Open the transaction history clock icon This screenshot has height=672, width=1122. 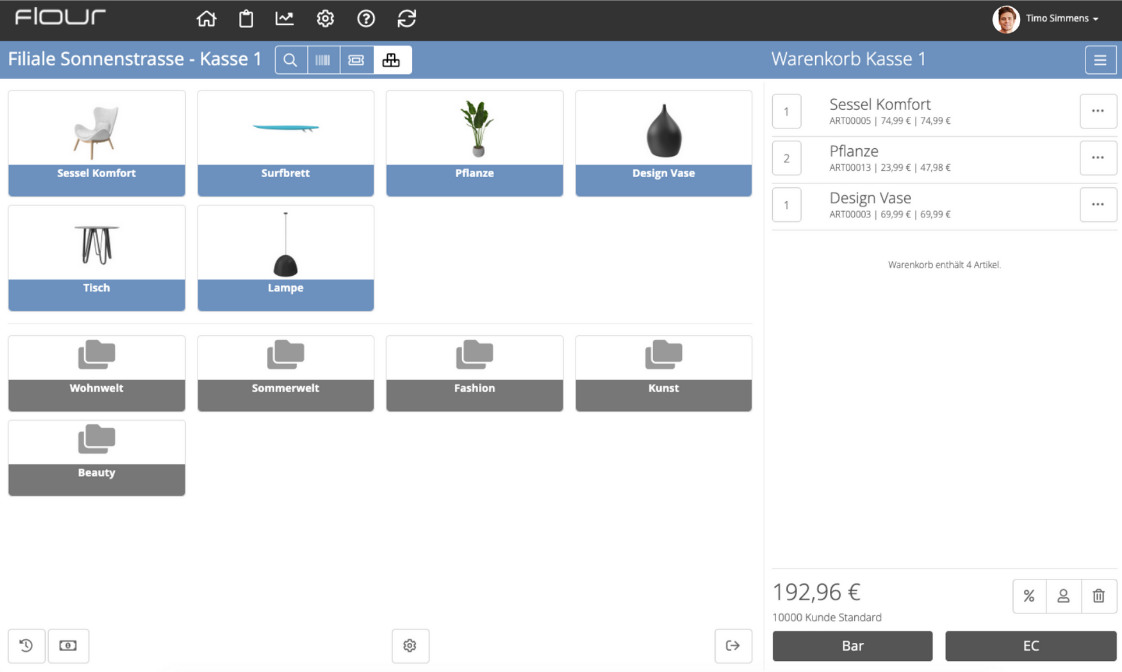coord(26,646)
